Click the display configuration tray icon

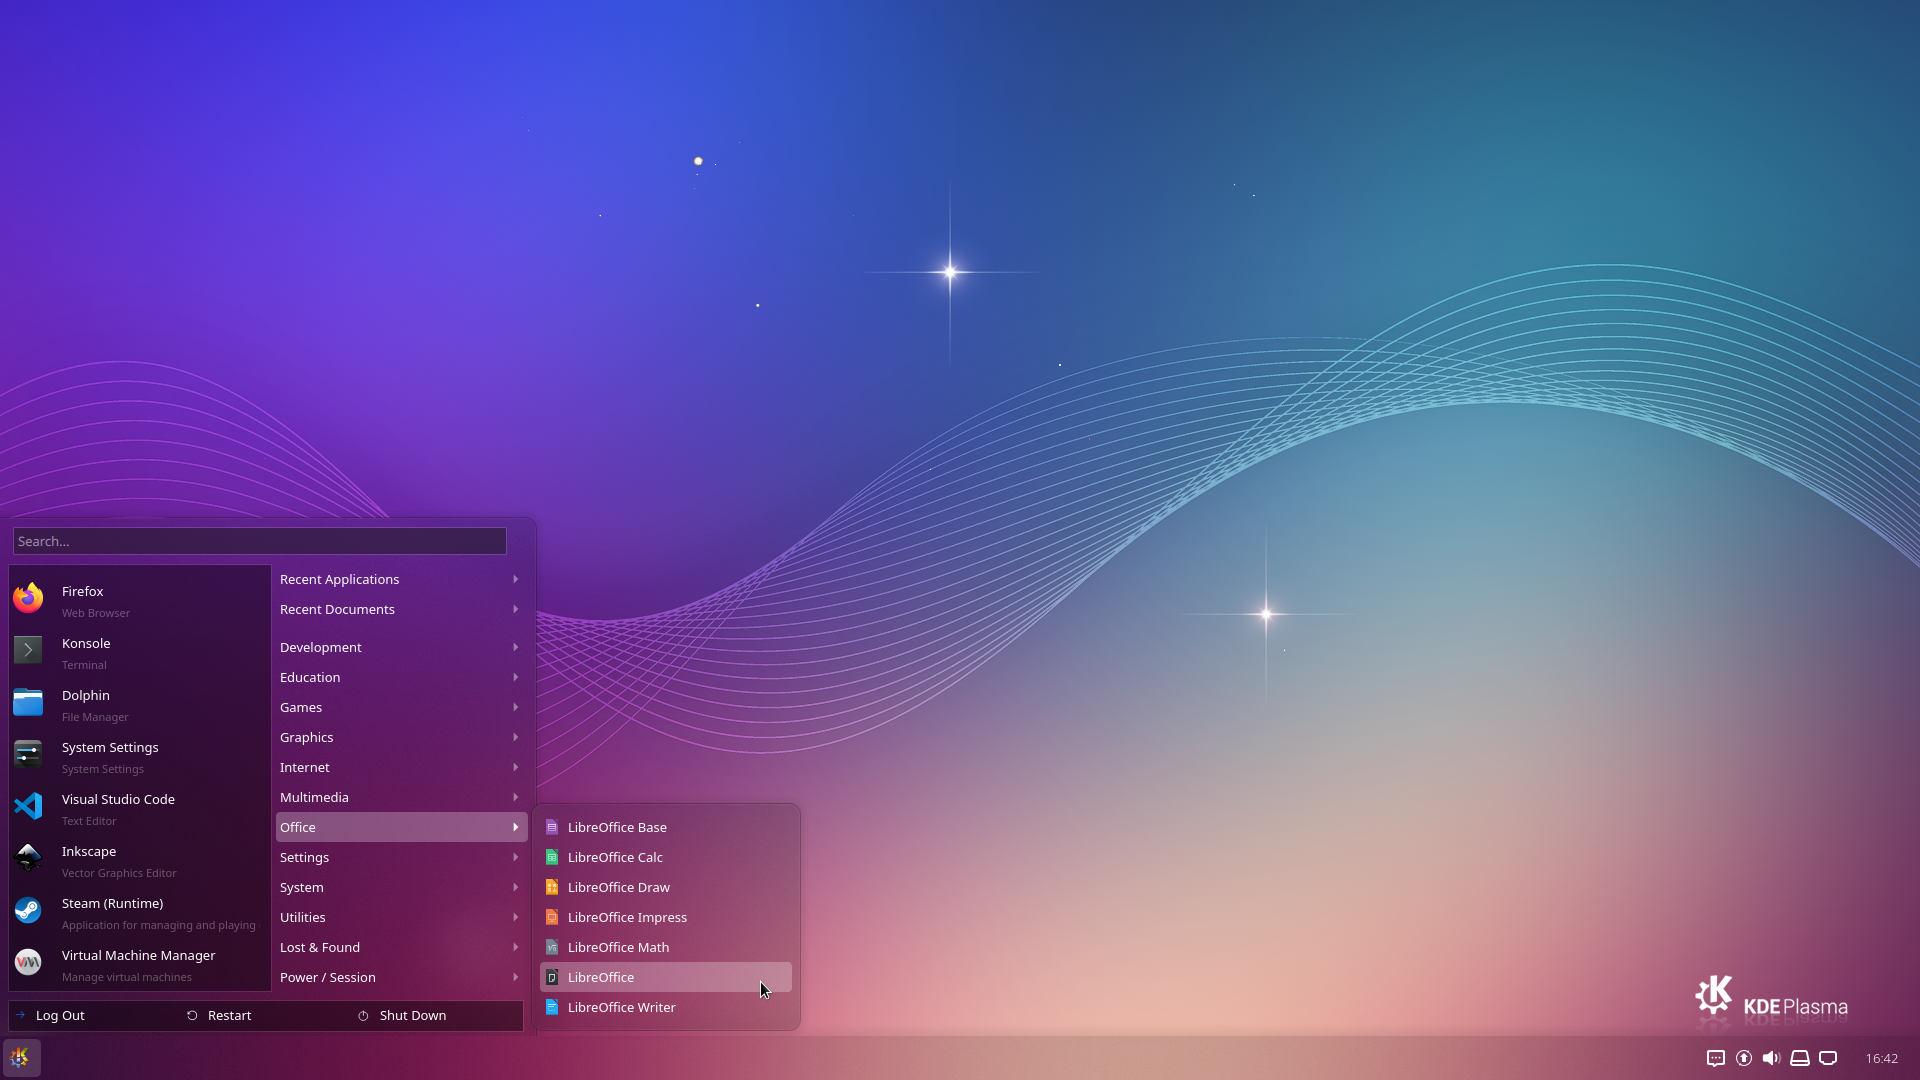(x=1828, y=1058)
